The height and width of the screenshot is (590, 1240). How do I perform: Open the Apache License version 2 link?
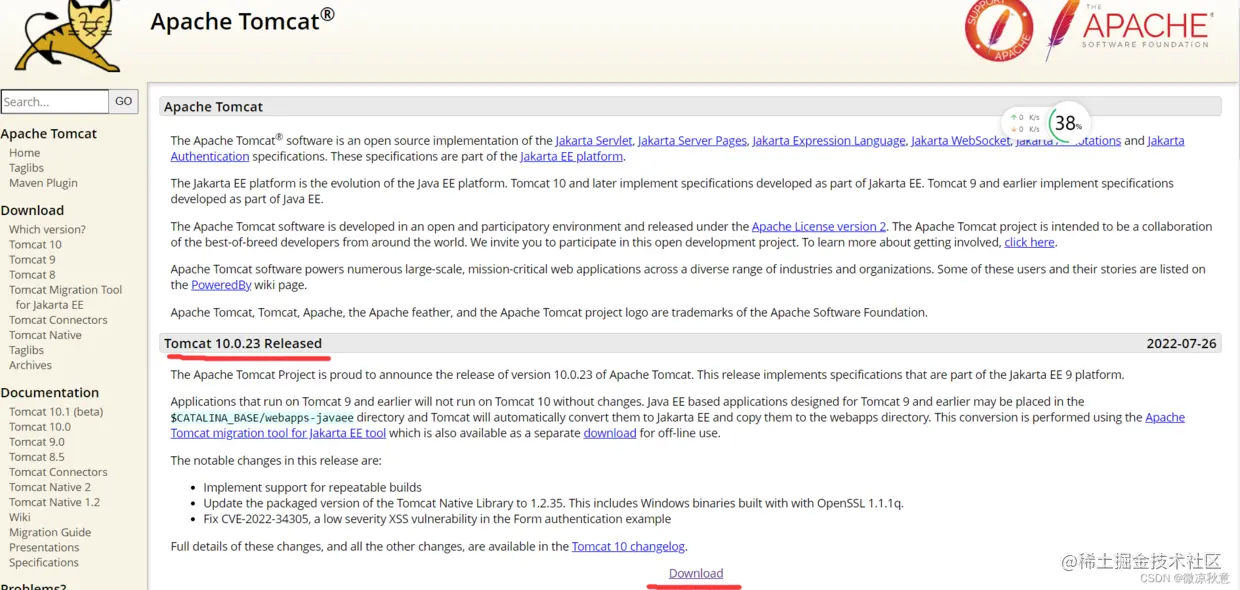819,226
